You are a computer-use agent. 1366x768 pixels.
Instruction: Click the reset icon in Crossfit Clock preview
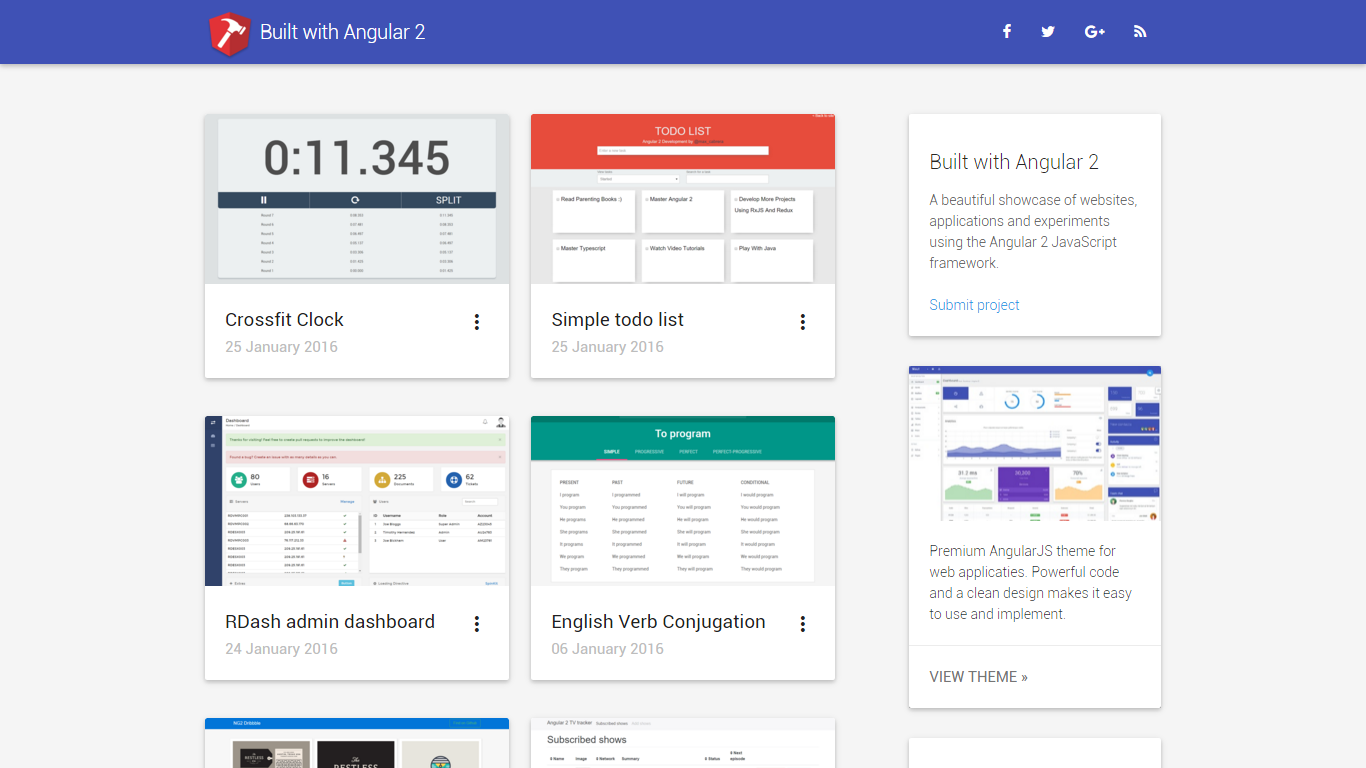[x=355, y=200]
